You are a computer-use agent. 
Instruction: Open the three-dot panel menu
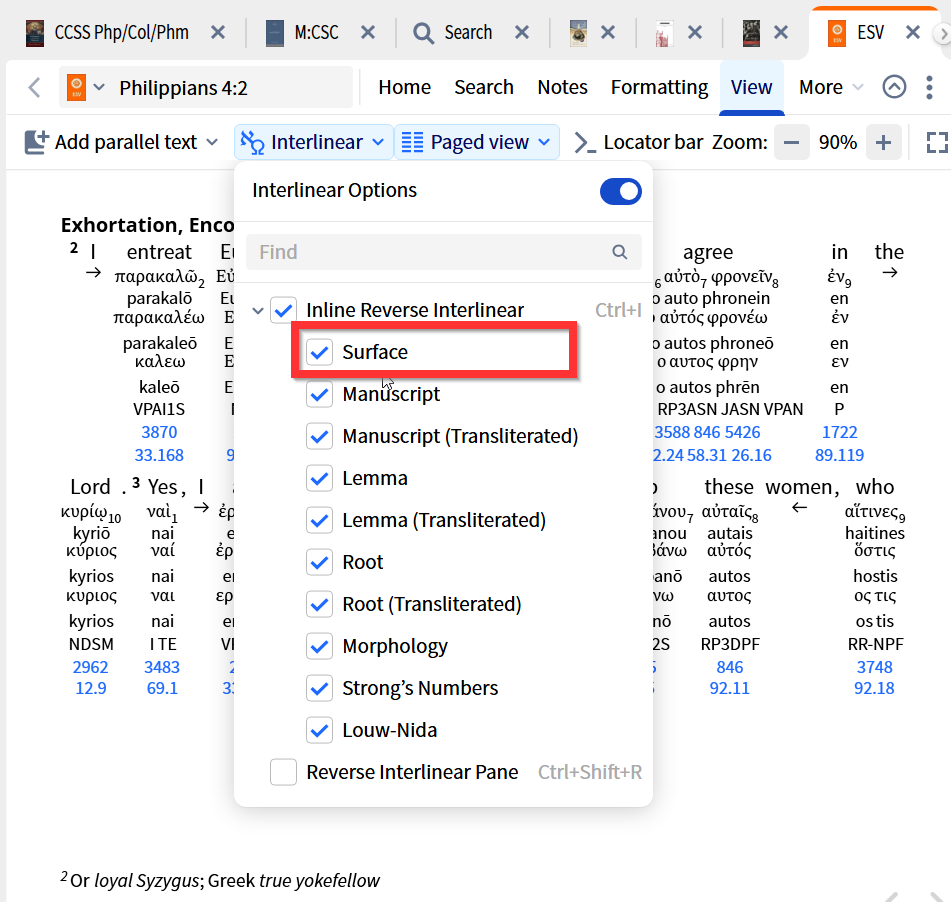[929, 87]
